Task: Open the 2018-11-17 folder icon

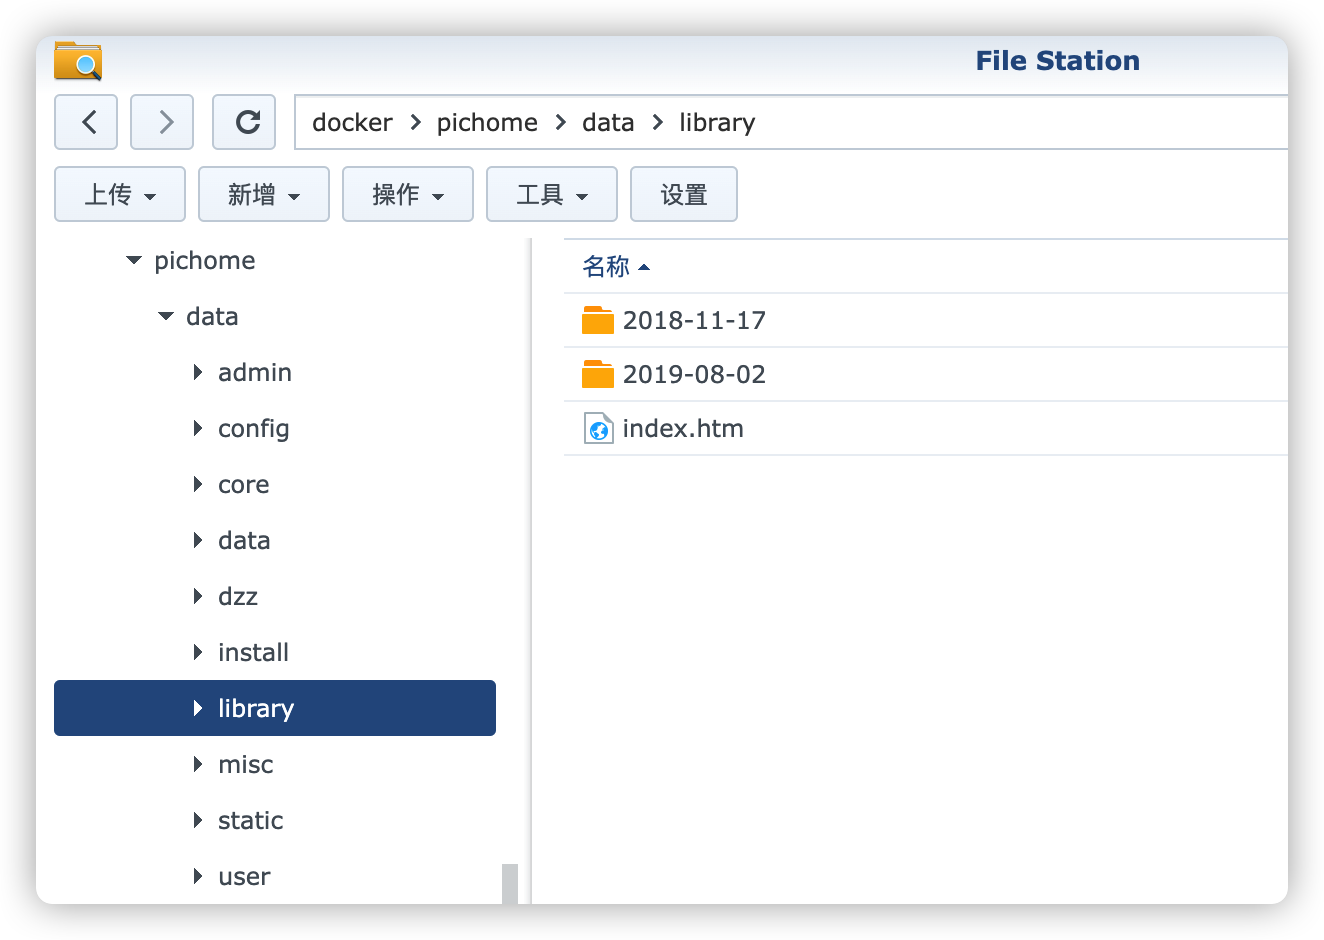Action: pyautogui.click(x=598, y=320)
